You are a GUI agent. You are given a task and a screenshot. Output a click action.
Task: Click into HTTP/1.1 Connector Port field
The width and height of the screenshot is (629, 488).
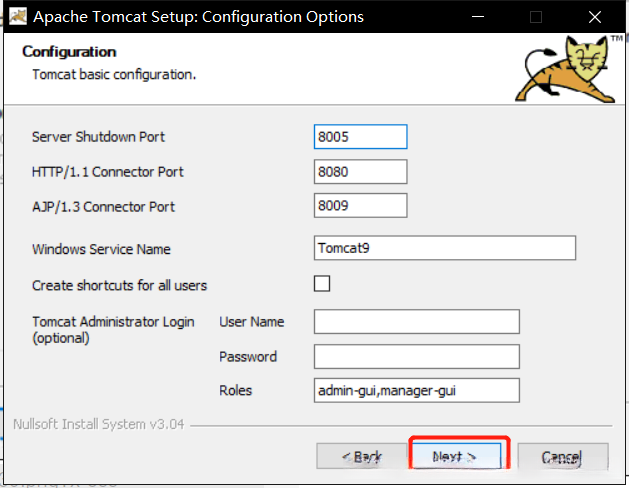(x=360, y=171)
